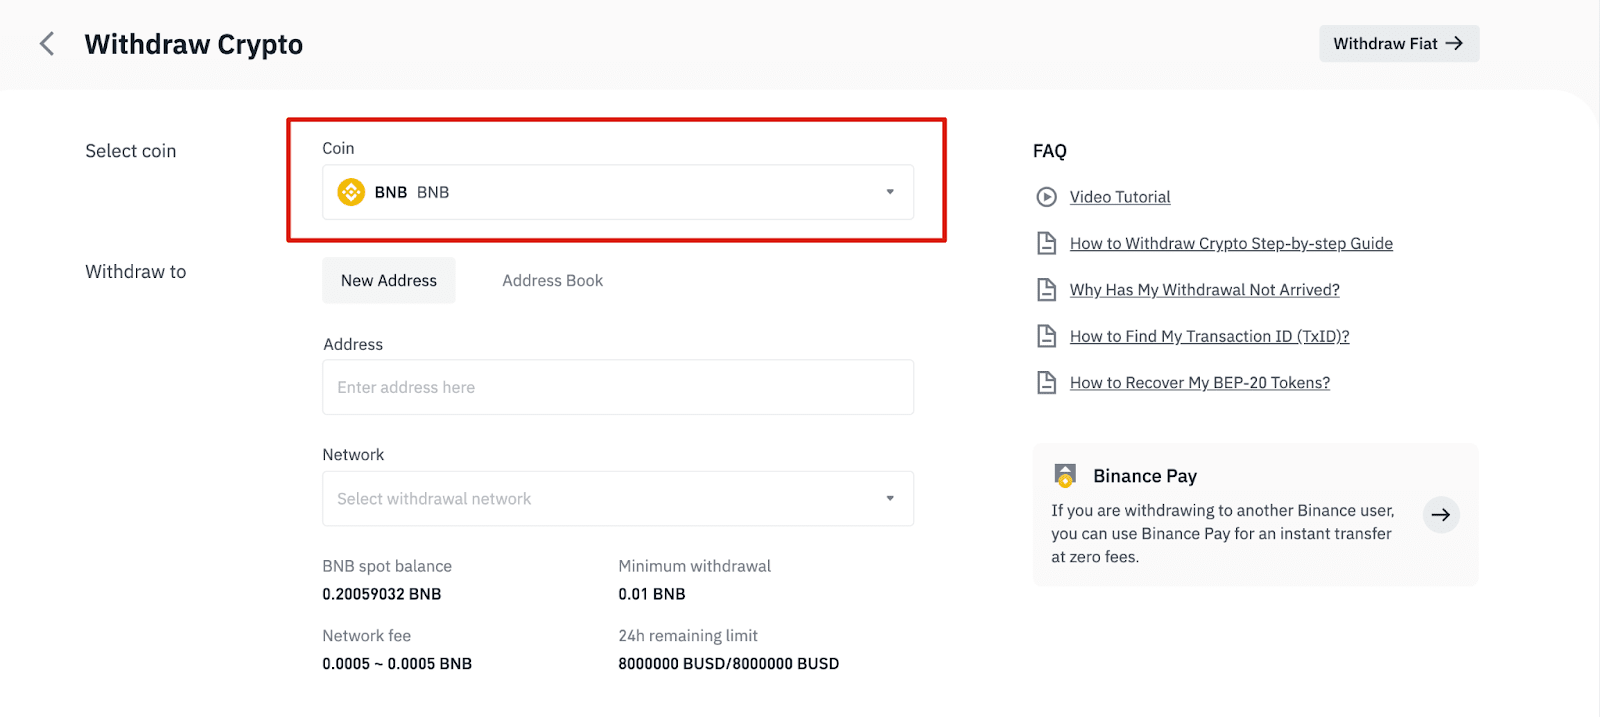This screenshot has height=717, width=1600.
Task: Expand coin list using caret arrow
Action: (890, 192)
